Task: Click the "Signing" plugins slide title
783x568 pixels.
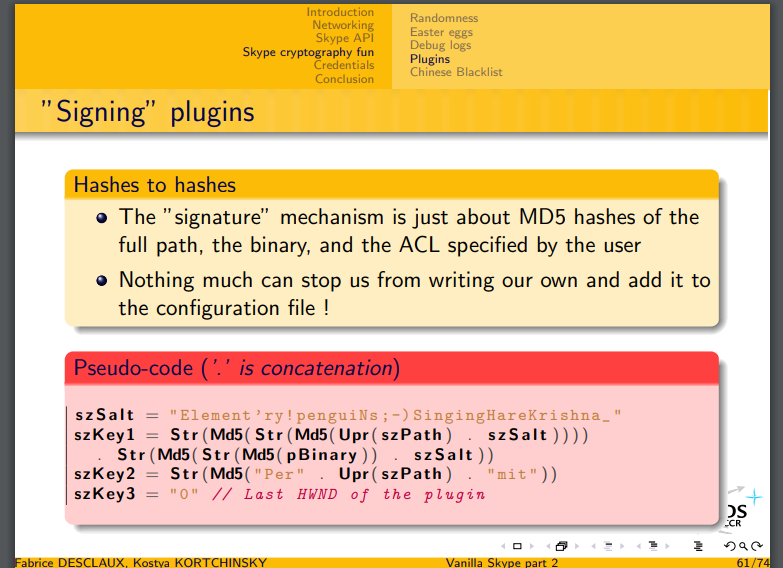Action: 148,111
